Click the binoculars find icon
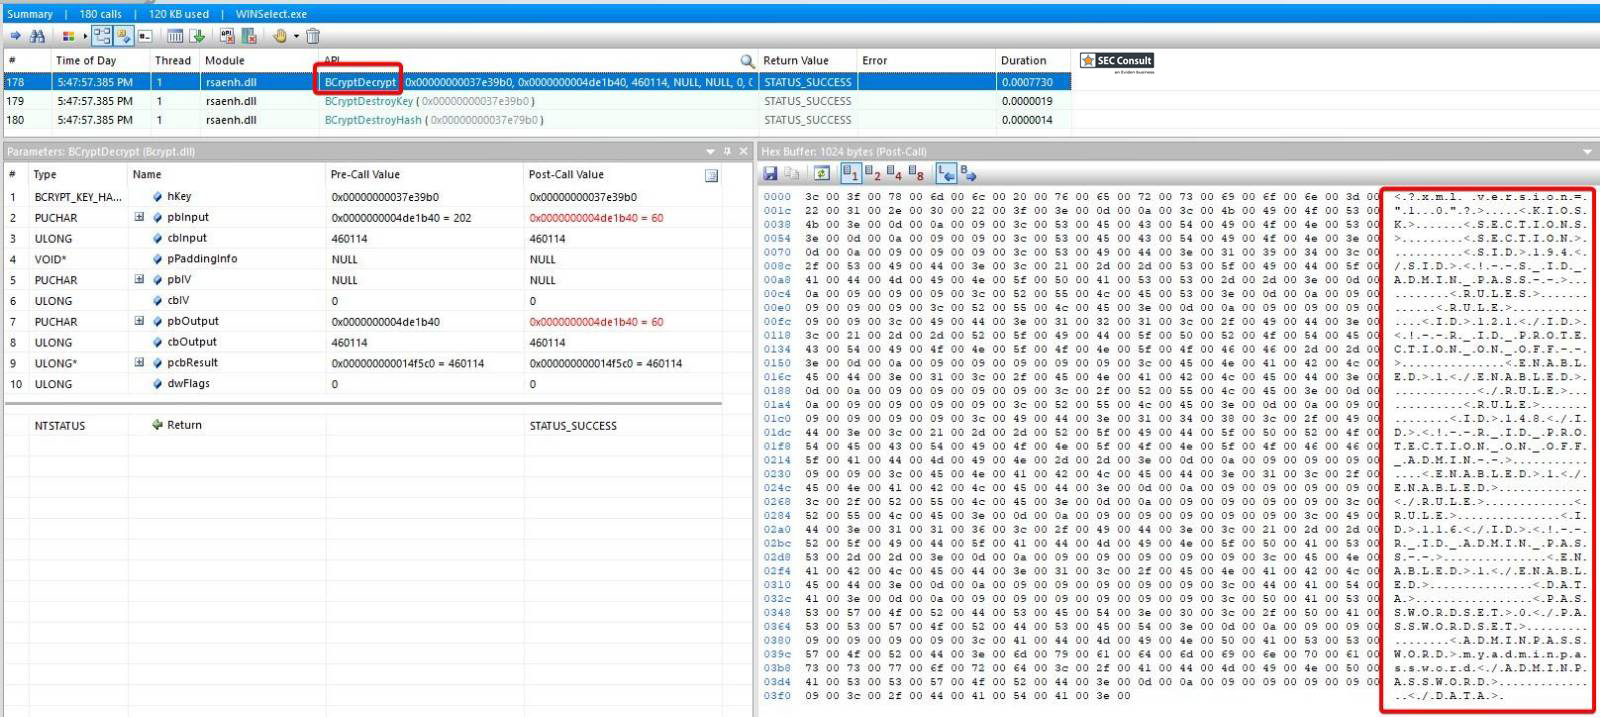The height and width of the screenshot is (717, 1600). point(37,36)
